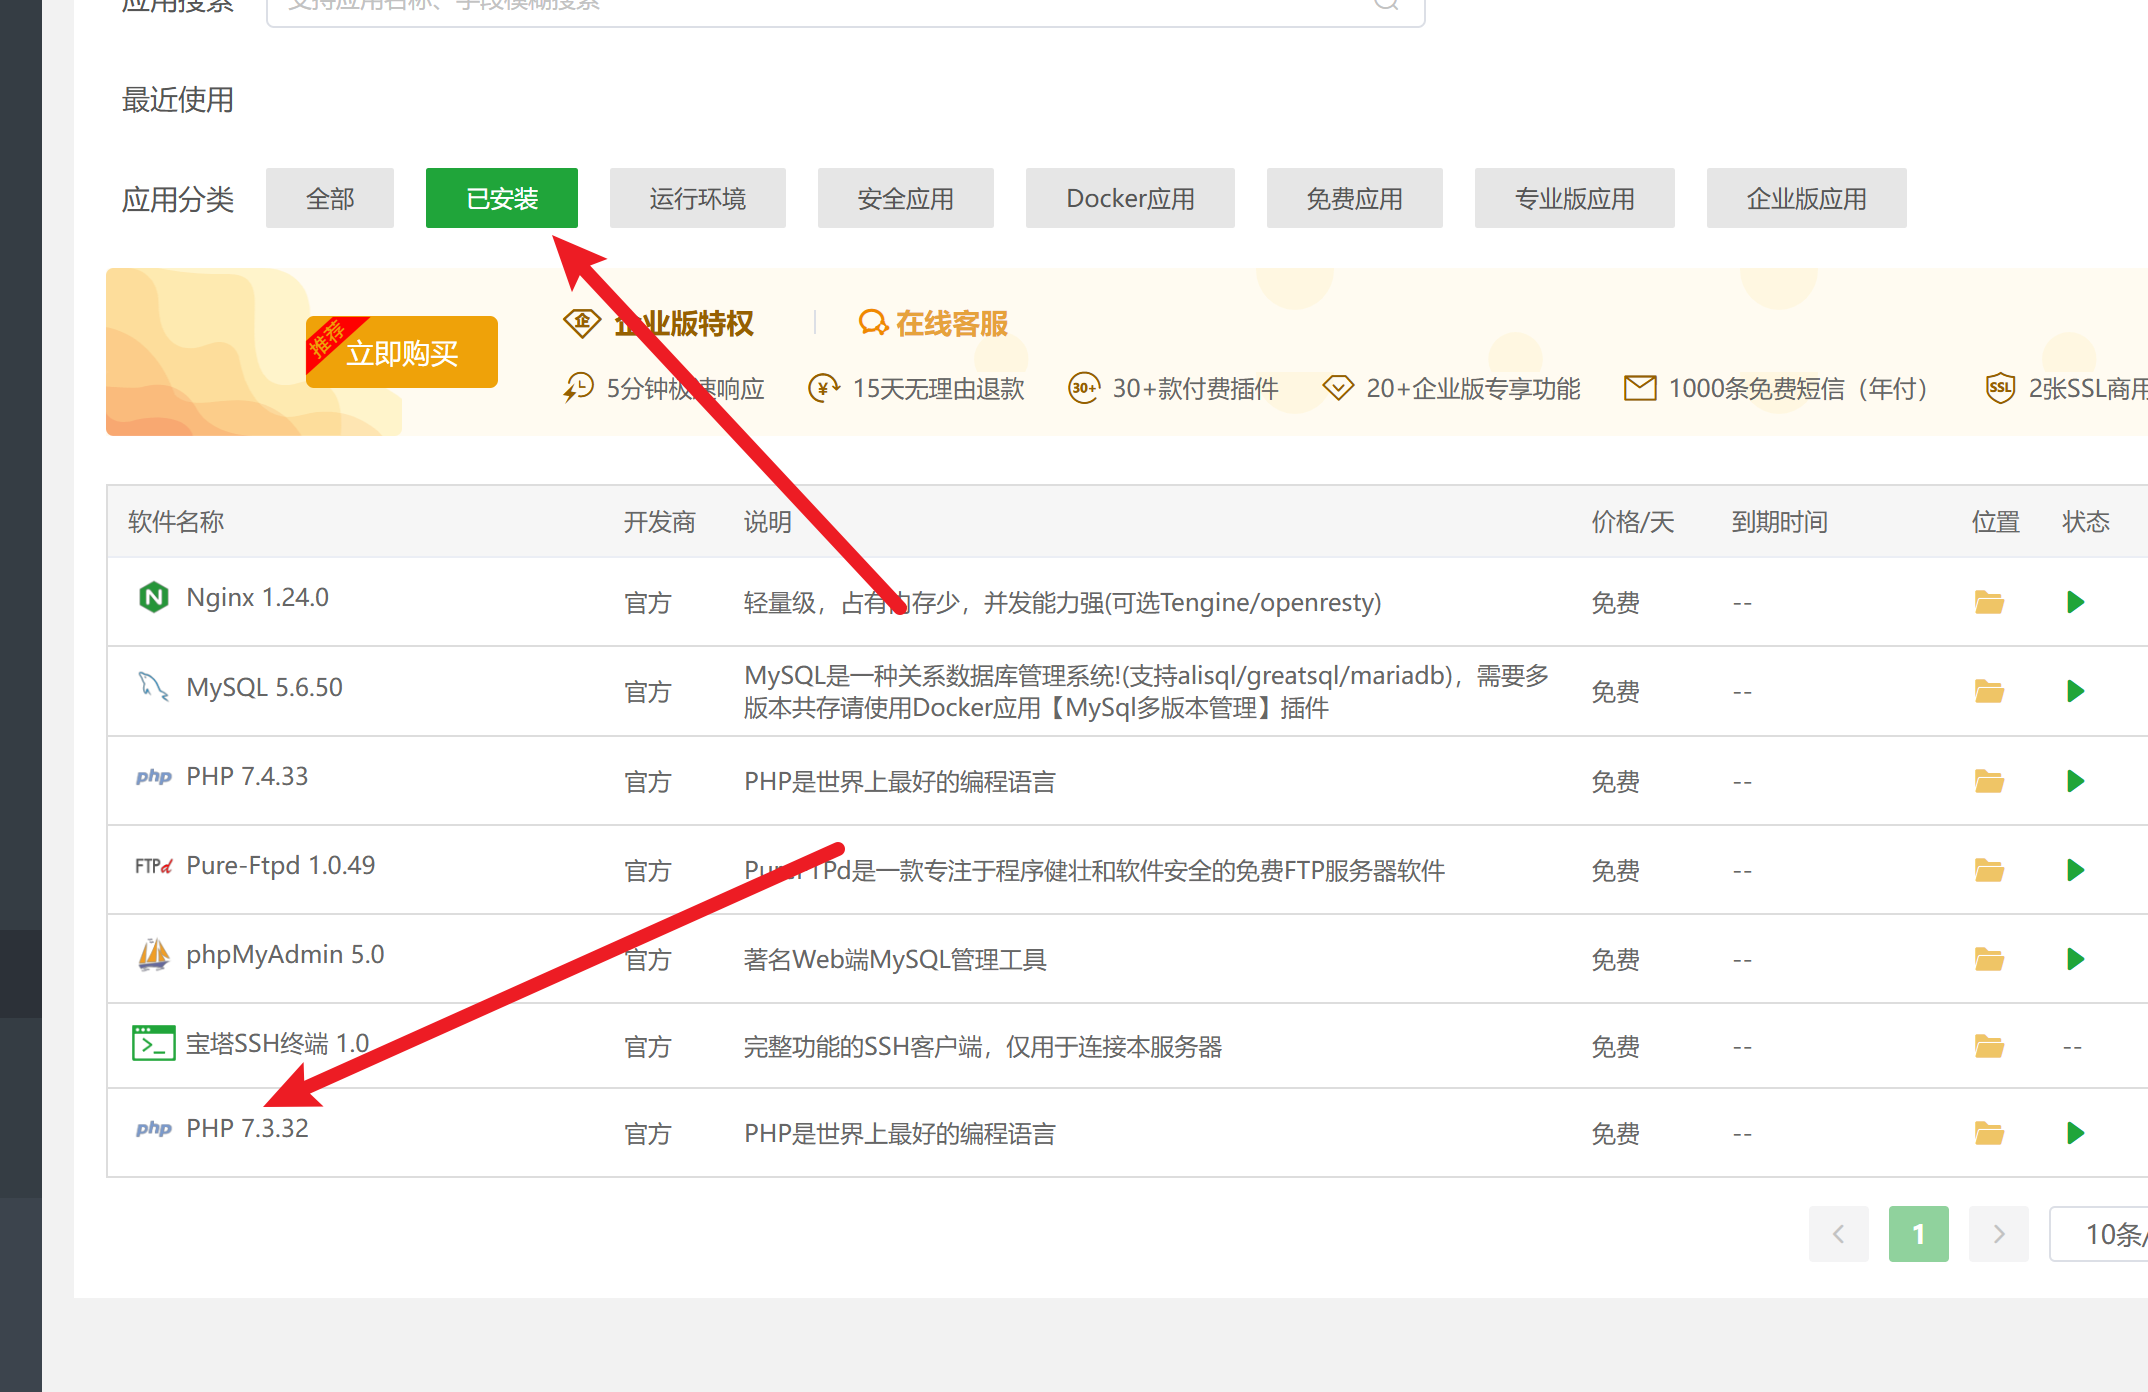2148x1392 pixels.
Task: Click the MySQL dolphin logo icon
Action: click(153, 686)
